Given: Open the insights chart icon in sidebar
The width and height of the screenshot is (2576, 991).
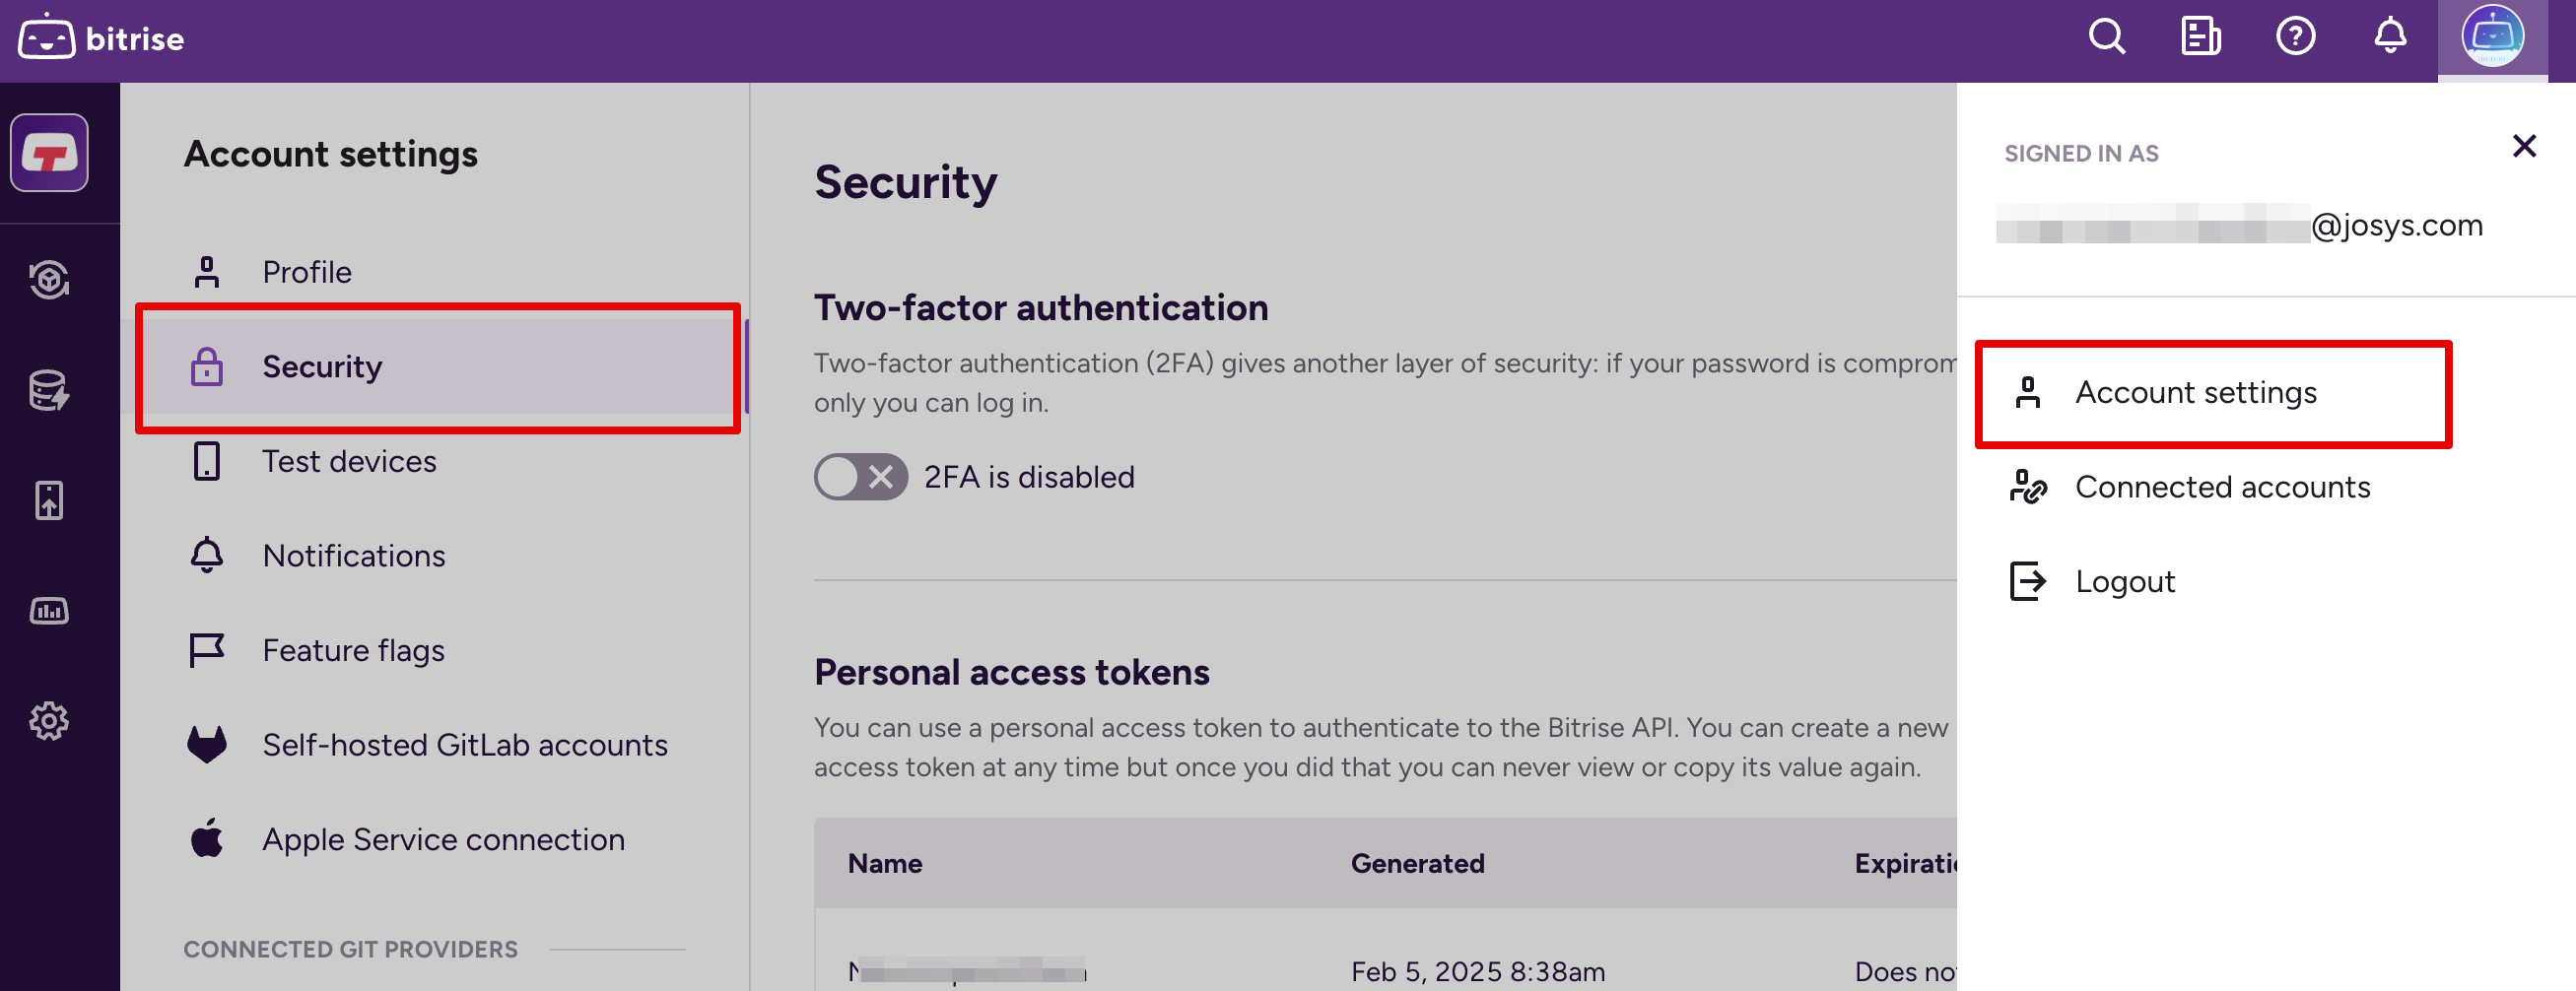Looking at the screenshot, I should (49, 610).
